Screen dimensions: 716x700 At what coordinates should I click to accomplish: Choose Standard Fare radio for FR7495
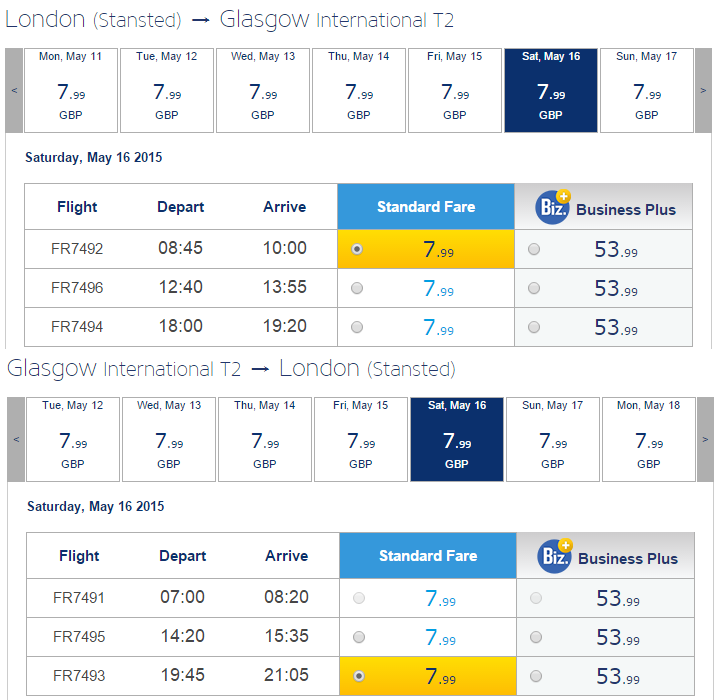click(x=359, y=637)
